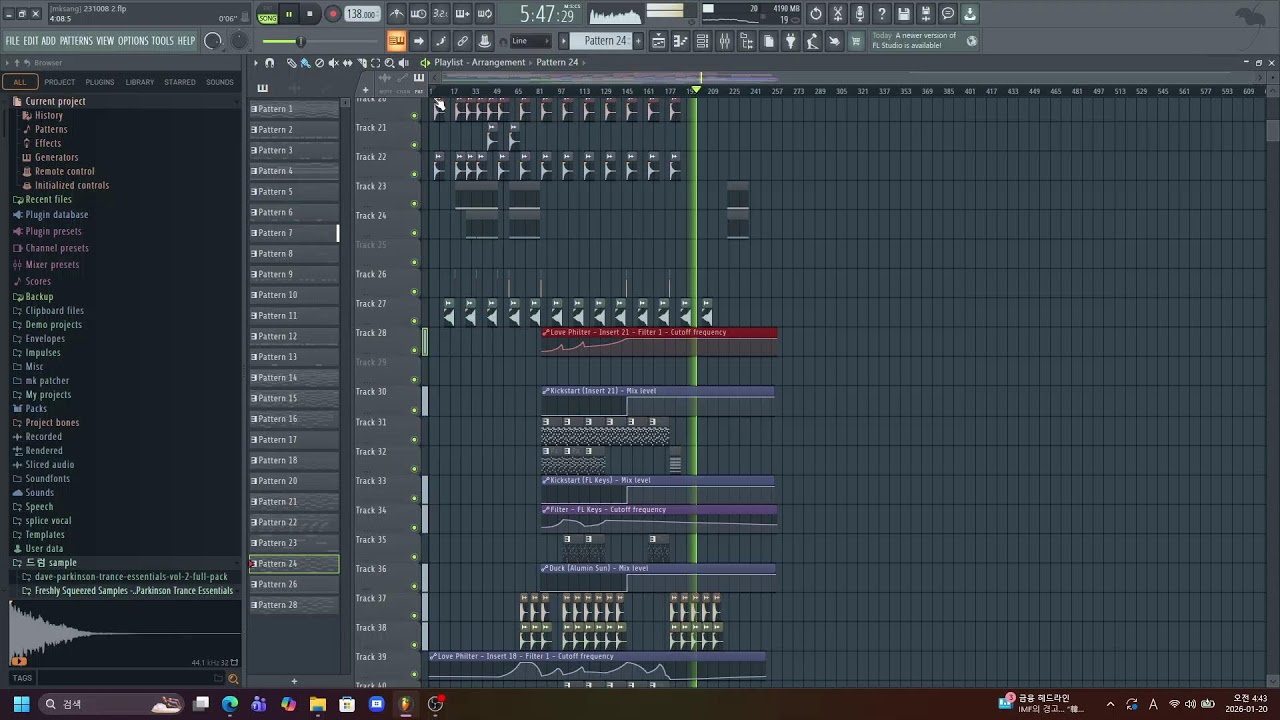Open the OPTIONS menu

point(133,41)
